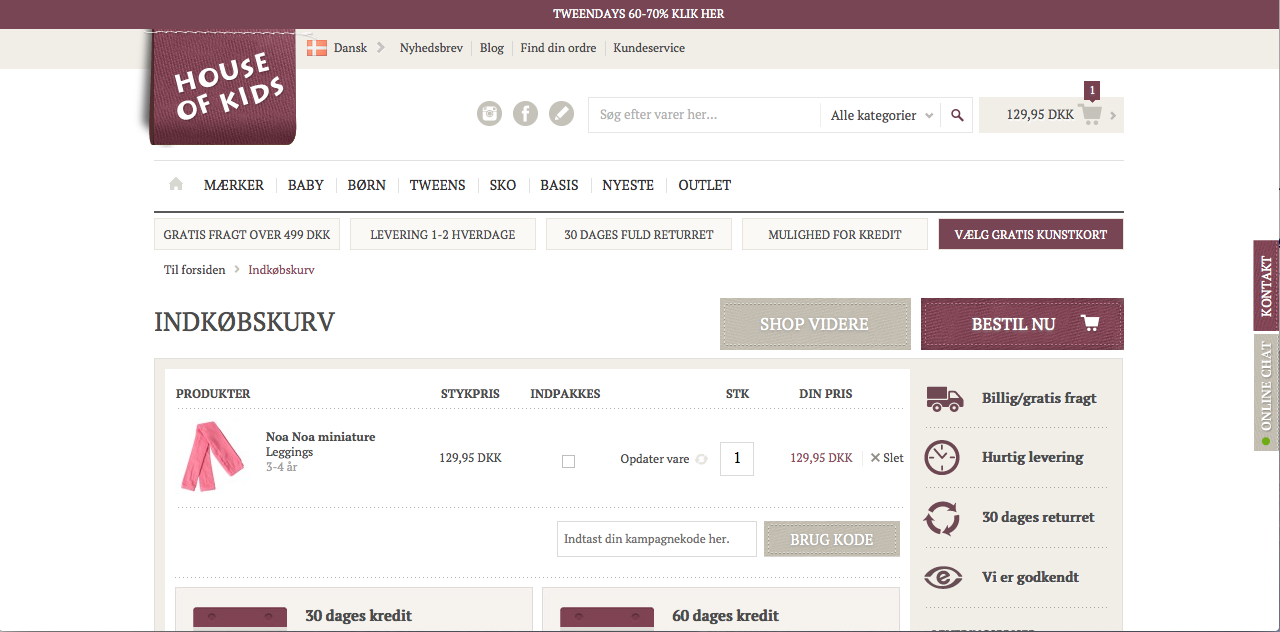Click the refresh icon beside Opdater vare

[x=701, y=459]
